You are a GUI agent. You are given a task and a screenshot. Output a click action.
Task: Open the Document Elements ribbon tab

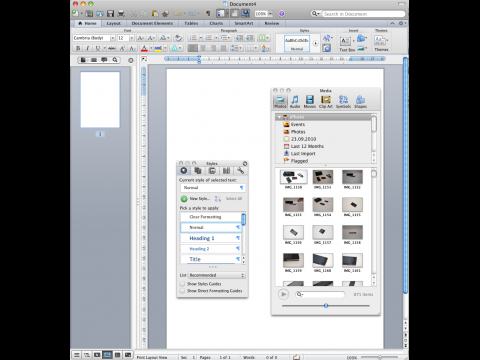click(x=152, y=23)
